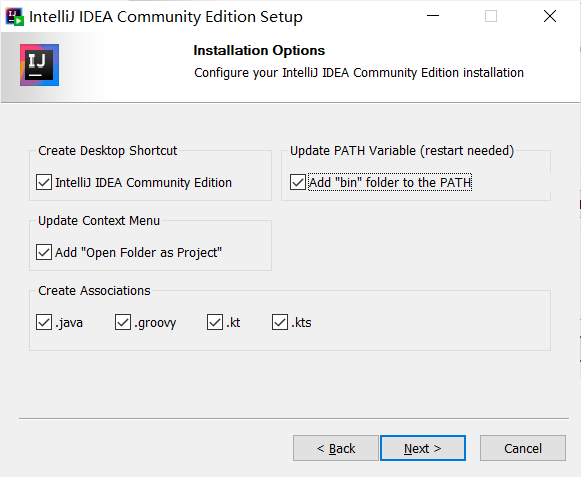The height and width of the screenshot is (477, 581).
Task: Deselect the .kts association checkbox
Action: (x=280, y=322)
